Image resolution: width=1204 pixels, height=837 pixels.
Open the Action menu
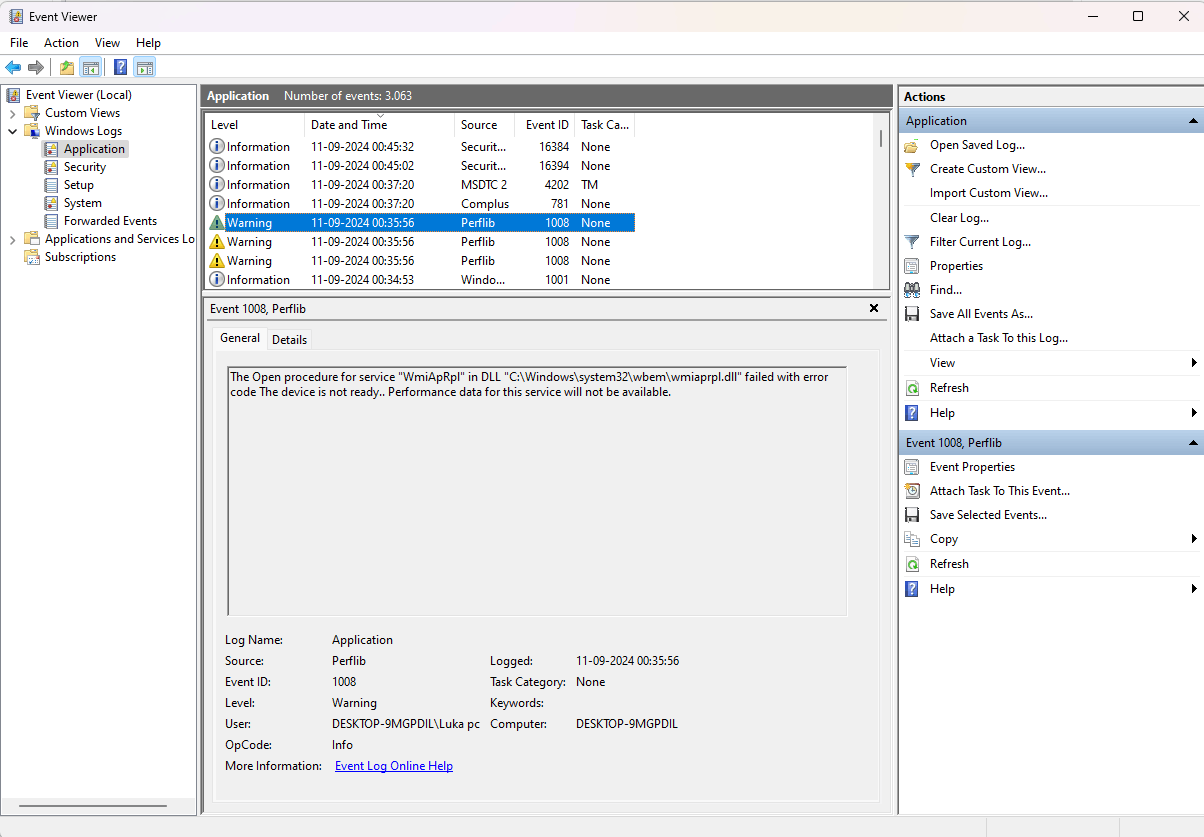[x=61, y=43]
